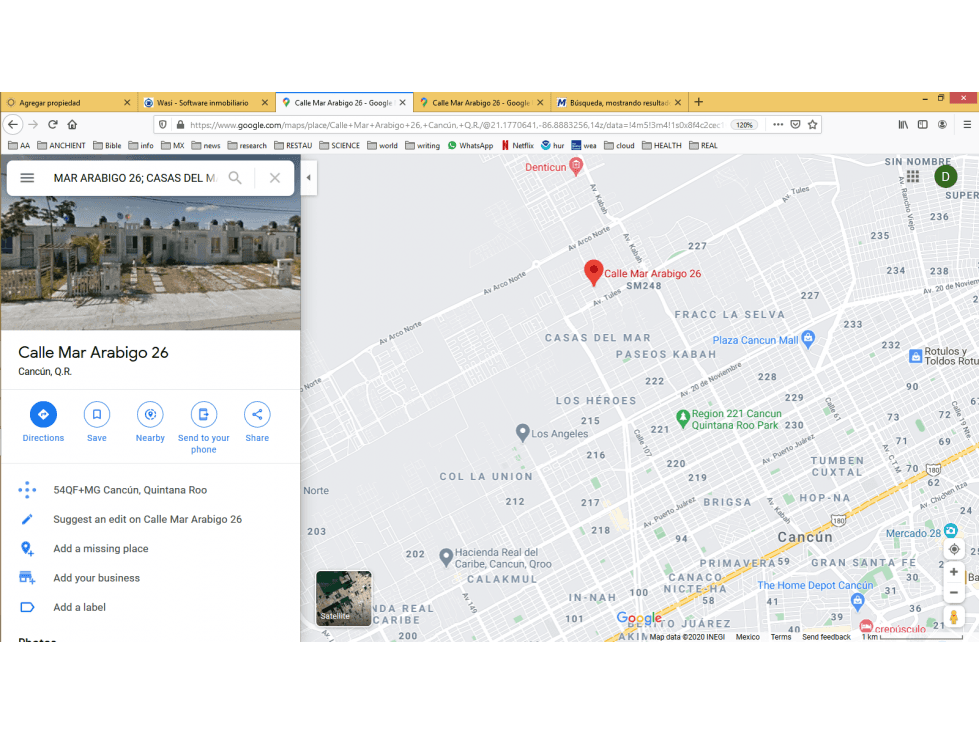The image size is (979, 734).
Task: Click Show Your Location target icon
Action: 954,549
